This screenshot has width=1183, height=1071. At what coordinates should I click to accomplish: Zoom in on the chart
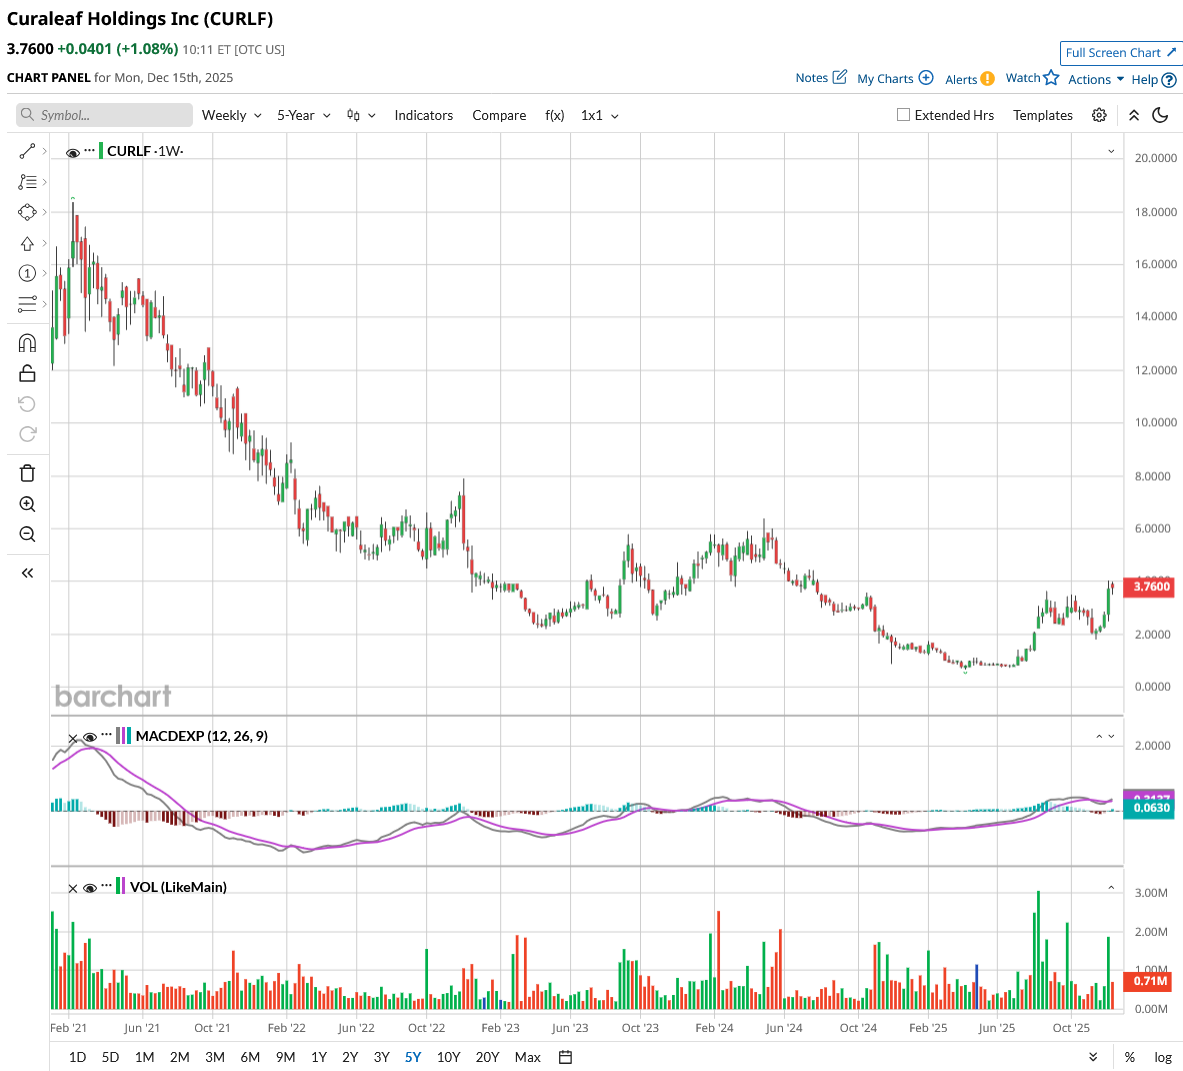pos(27,504)
